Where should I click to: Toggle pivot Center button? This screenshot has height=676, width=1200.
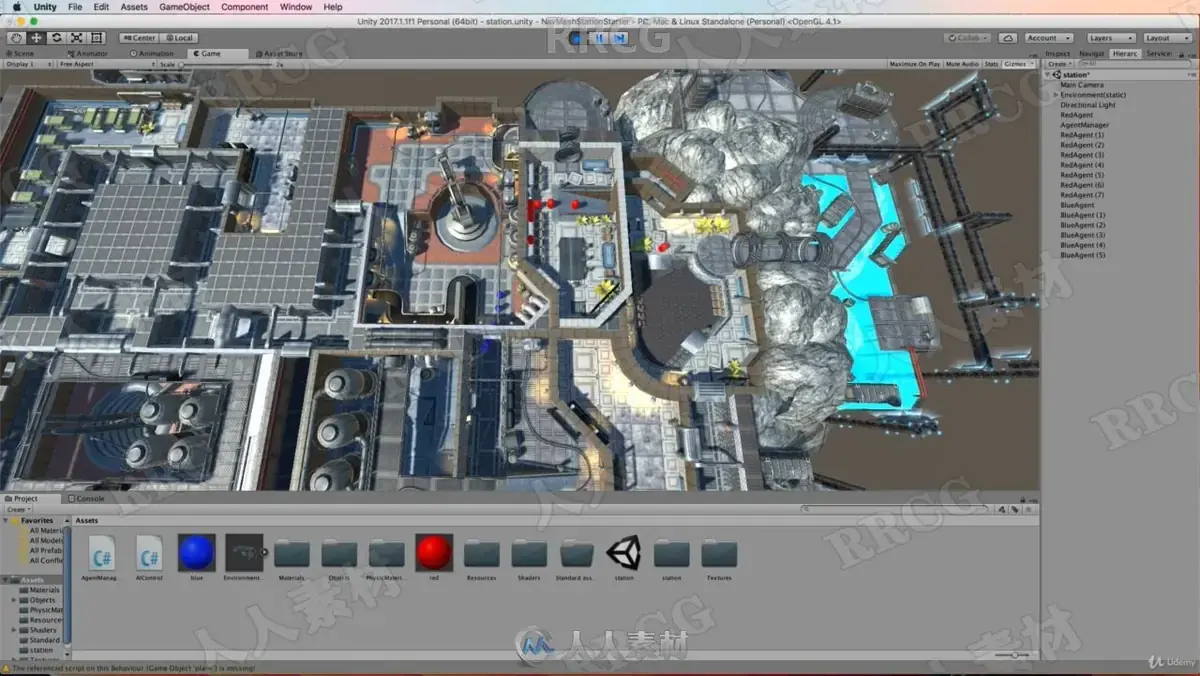[140, 38]
